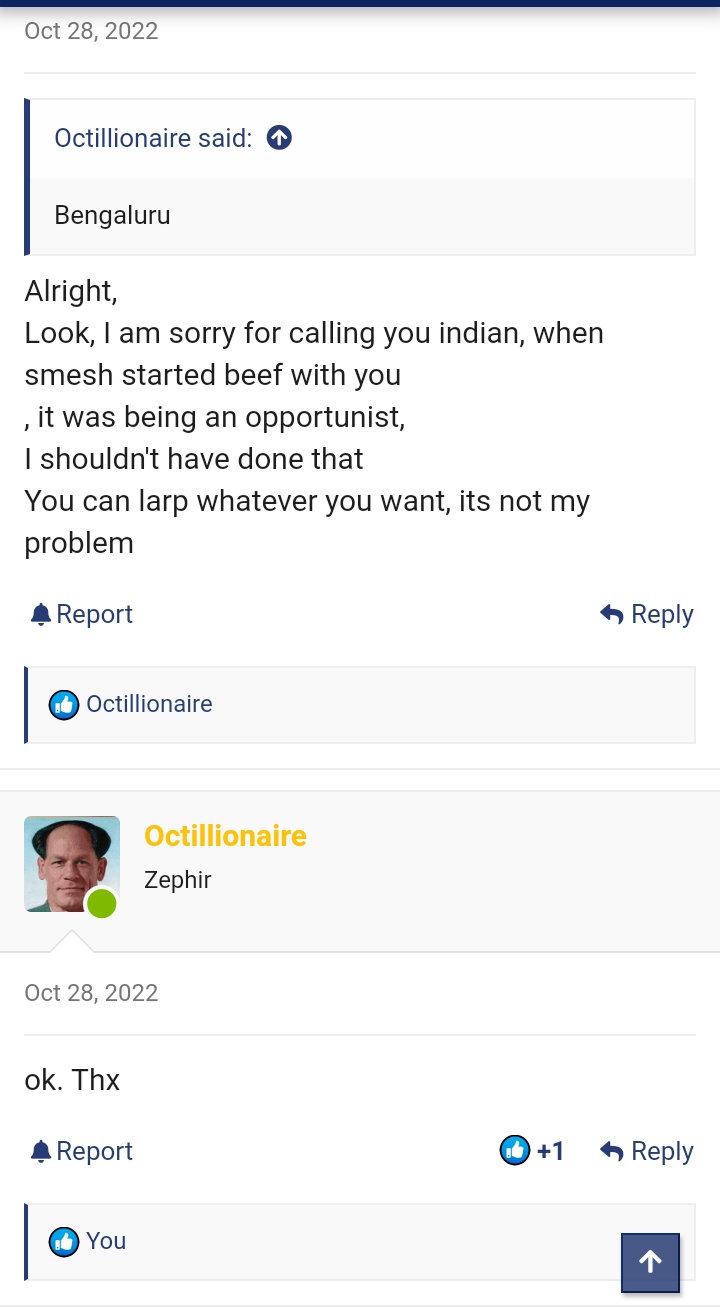Viewport: 720px width, 1307px height.
Task: Open the "Octillionaire said:" quote link
Action: (x=153, y=138)
